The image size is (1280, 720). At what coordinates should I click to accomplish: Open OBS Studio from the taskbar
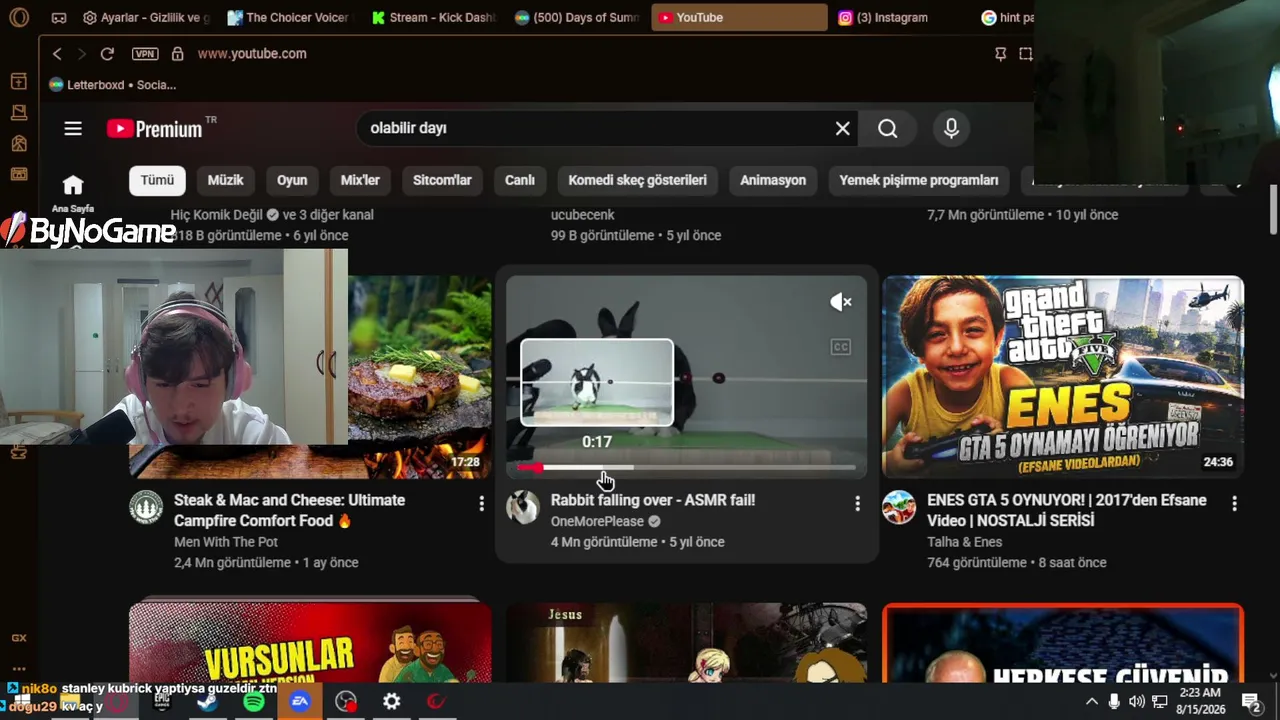pos(346,702)
